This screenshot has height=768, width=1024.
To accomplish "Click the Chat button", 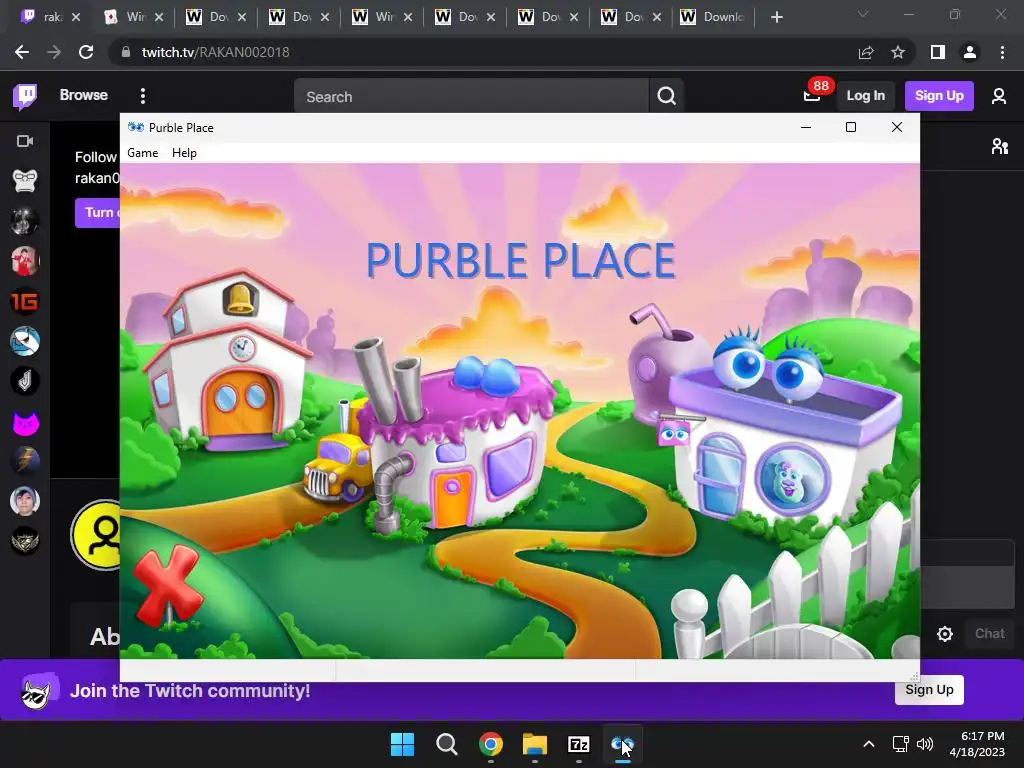I will [989, 633].
